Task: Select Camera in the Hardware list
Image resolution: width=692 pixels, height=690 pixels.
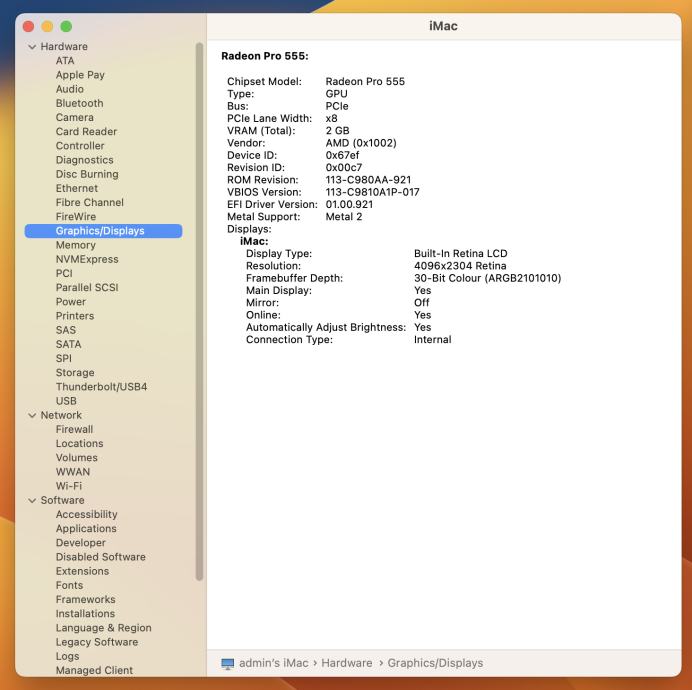Action: pyautogui.click(x=75, y=117)
